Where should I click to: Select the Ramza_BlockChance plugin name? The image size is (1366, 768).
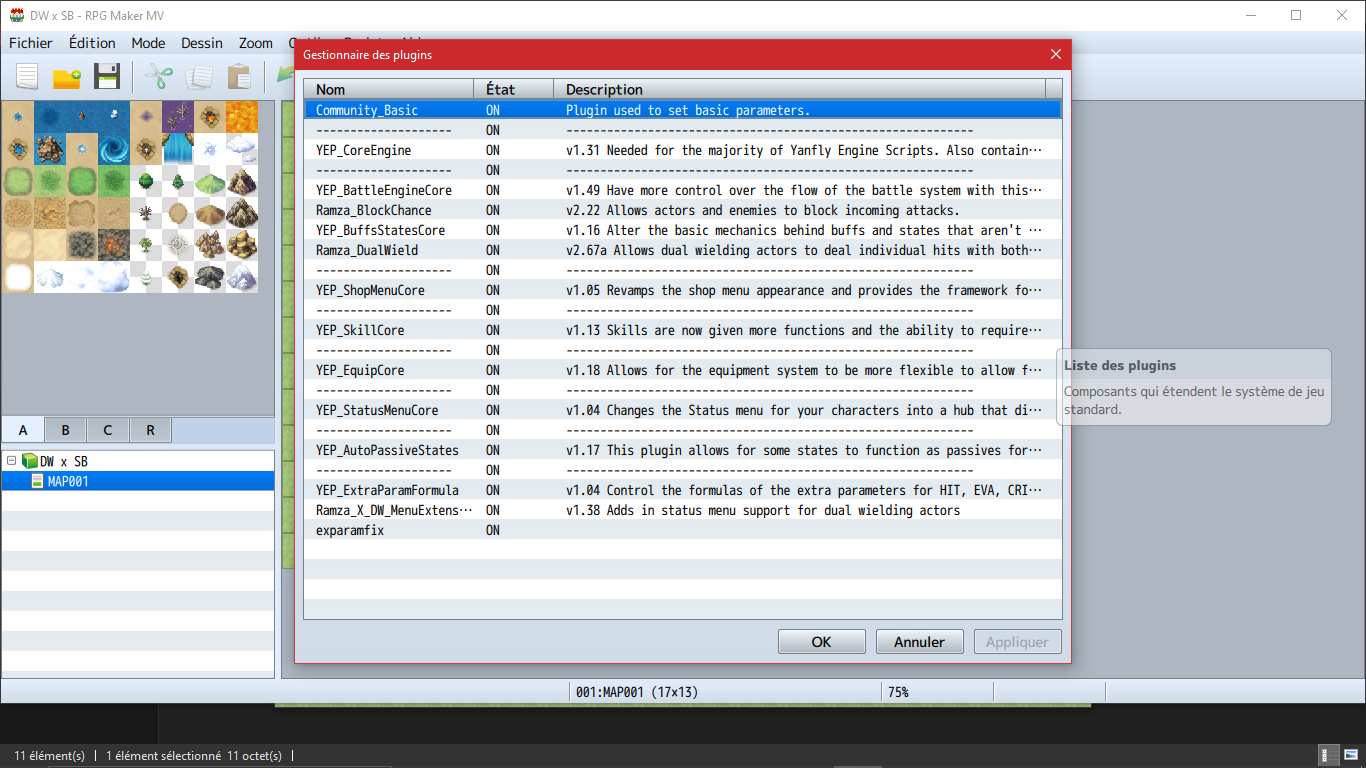click(374, 210)
